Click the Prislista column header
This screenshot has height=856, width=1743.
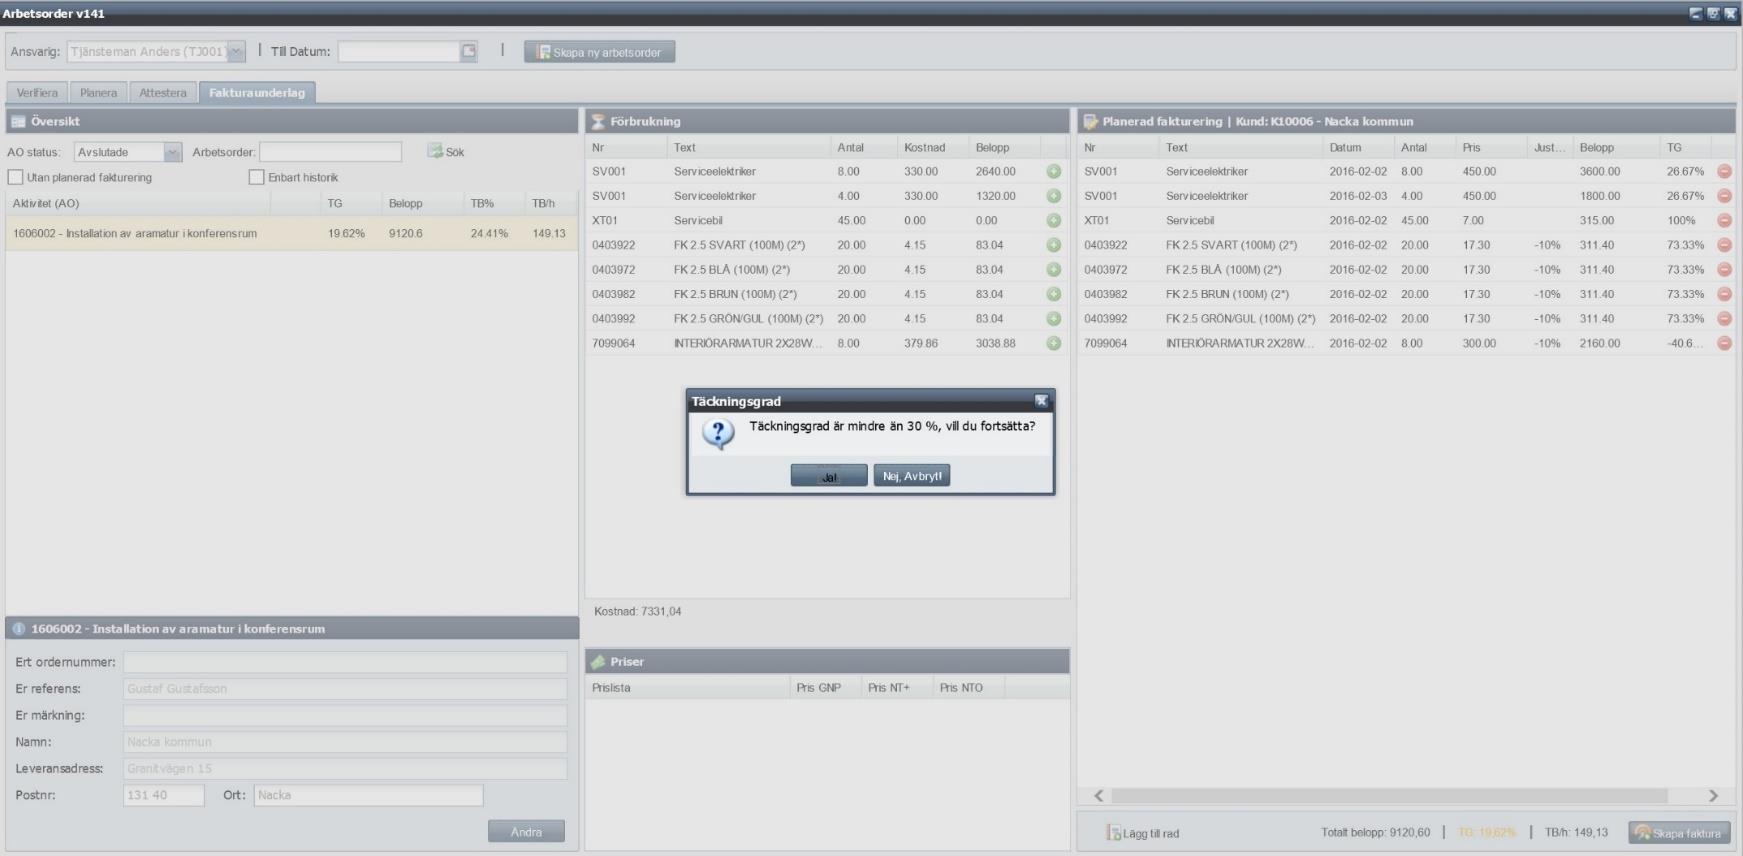[x=688, y=688]
